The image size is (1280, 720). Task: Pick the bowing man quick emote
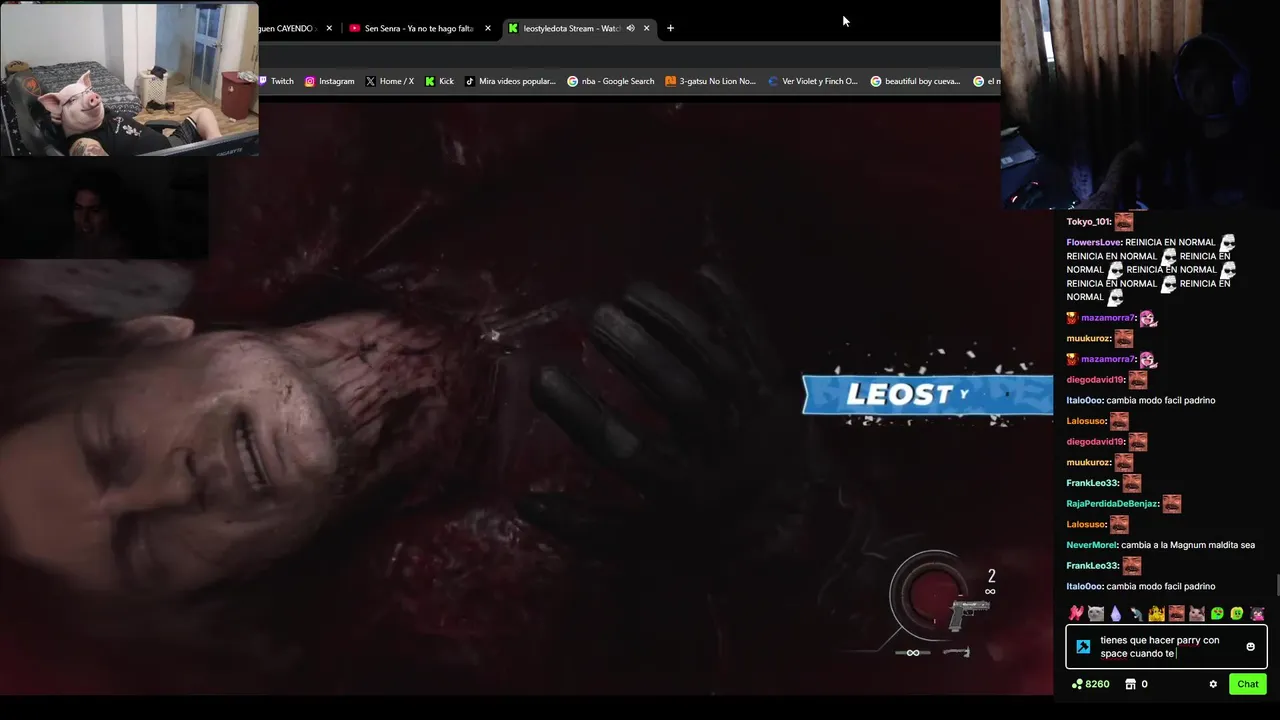click(x=1136, y=613)
